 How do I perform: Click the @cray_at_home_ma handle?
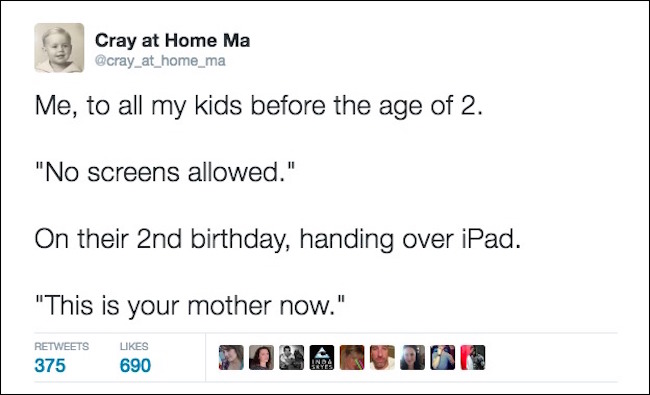coord(160,61)
